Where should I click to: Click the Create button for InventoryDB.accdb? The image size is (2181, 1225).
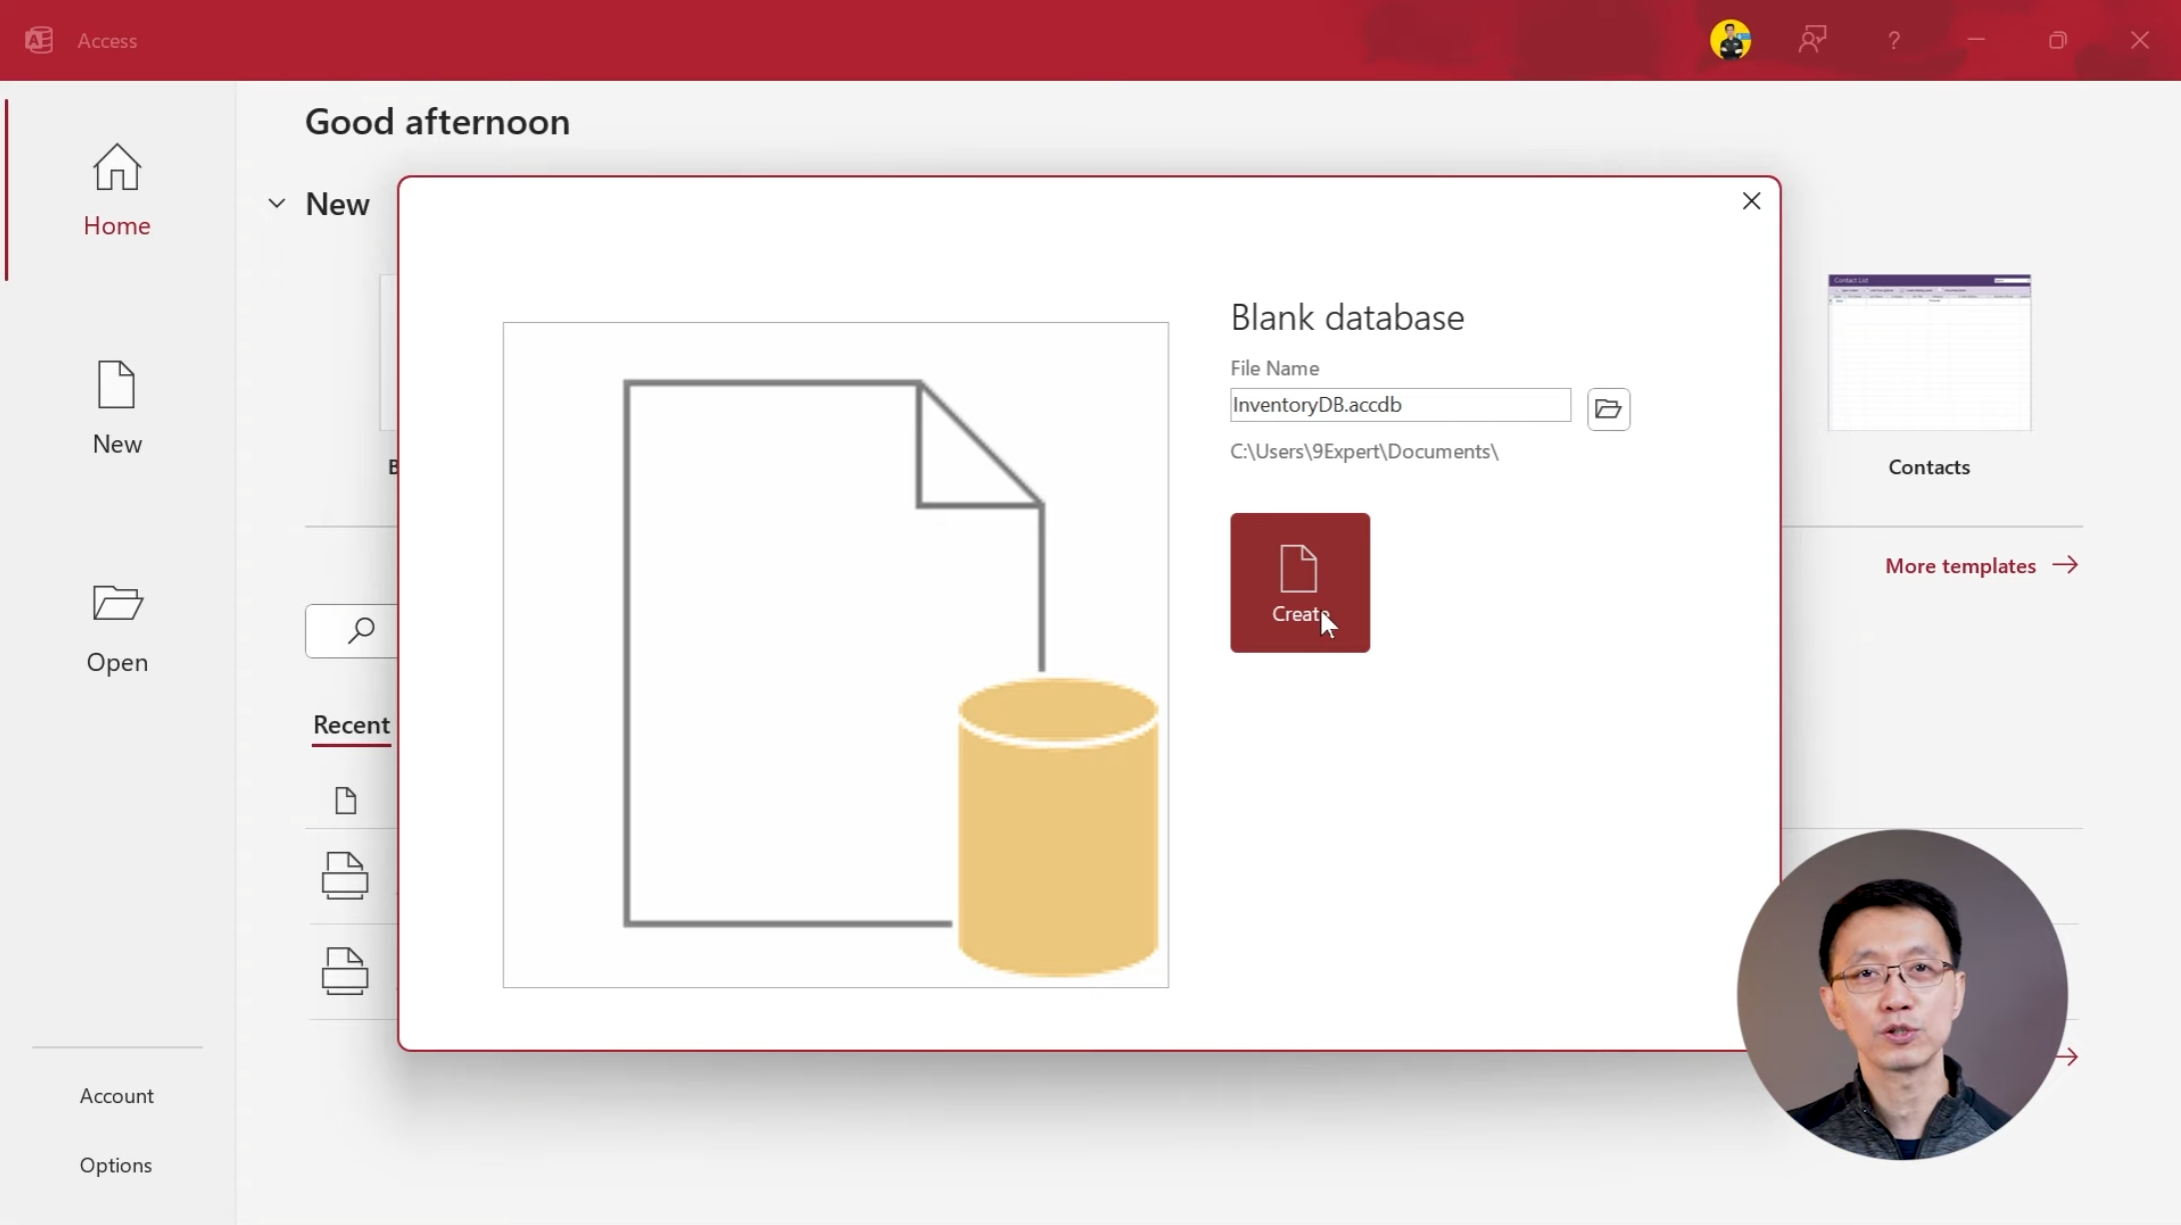tap(1299, 582)
